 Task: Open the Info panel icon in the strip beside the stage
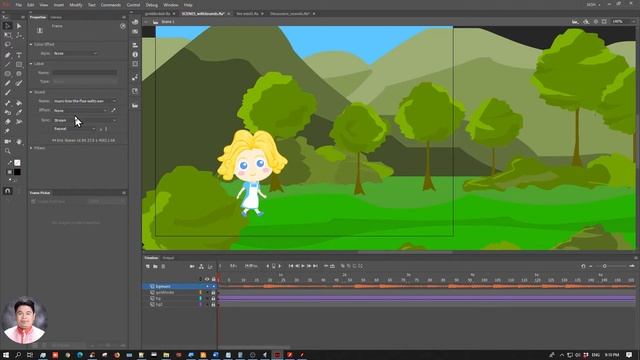[x=135, y=54]
